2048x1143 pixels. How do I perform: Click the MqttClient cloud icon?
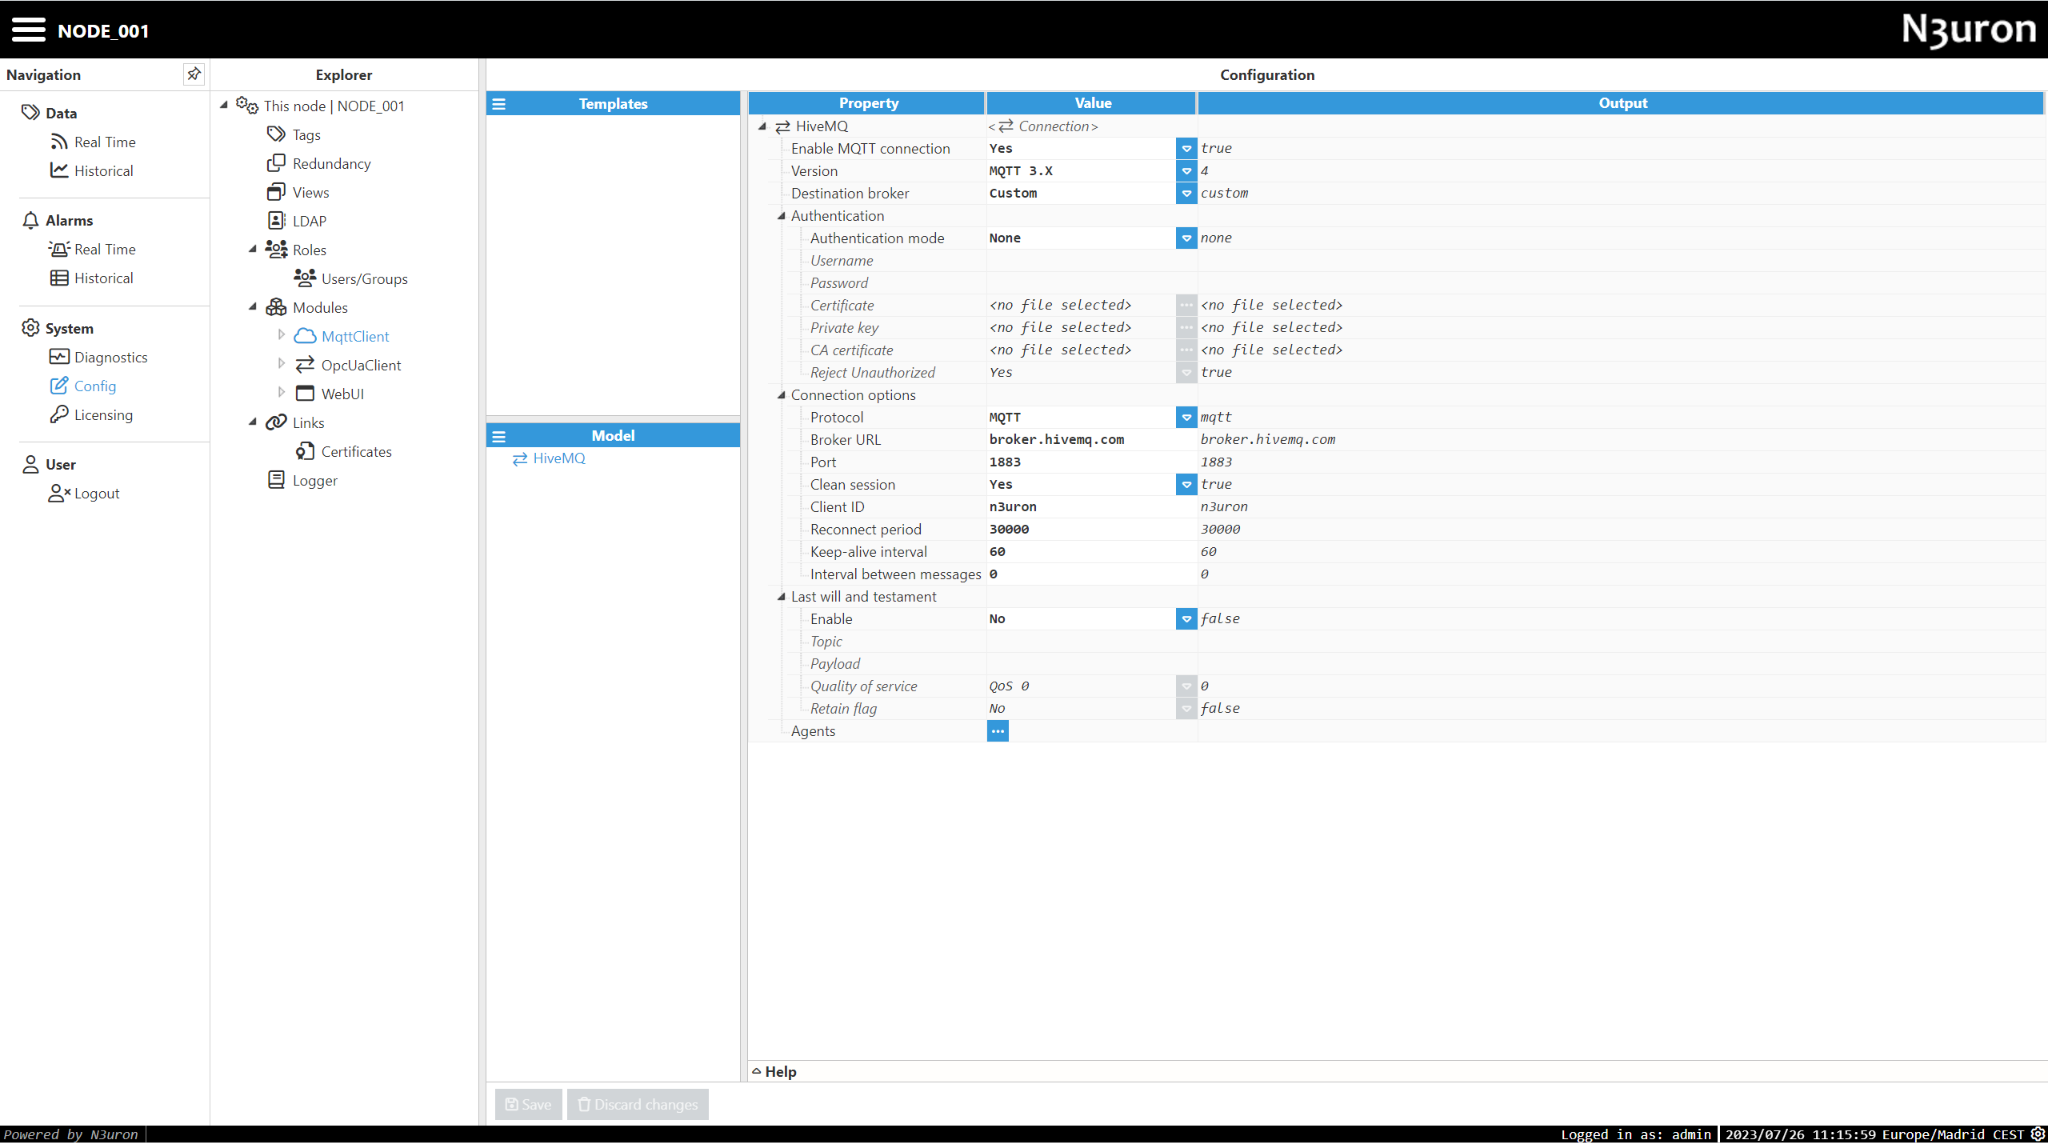pos(305,336)
